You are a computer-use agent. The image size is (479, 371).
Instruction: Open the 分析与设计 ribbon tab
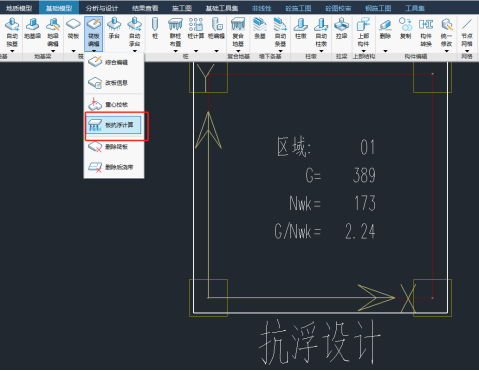(x=102, y=8)
